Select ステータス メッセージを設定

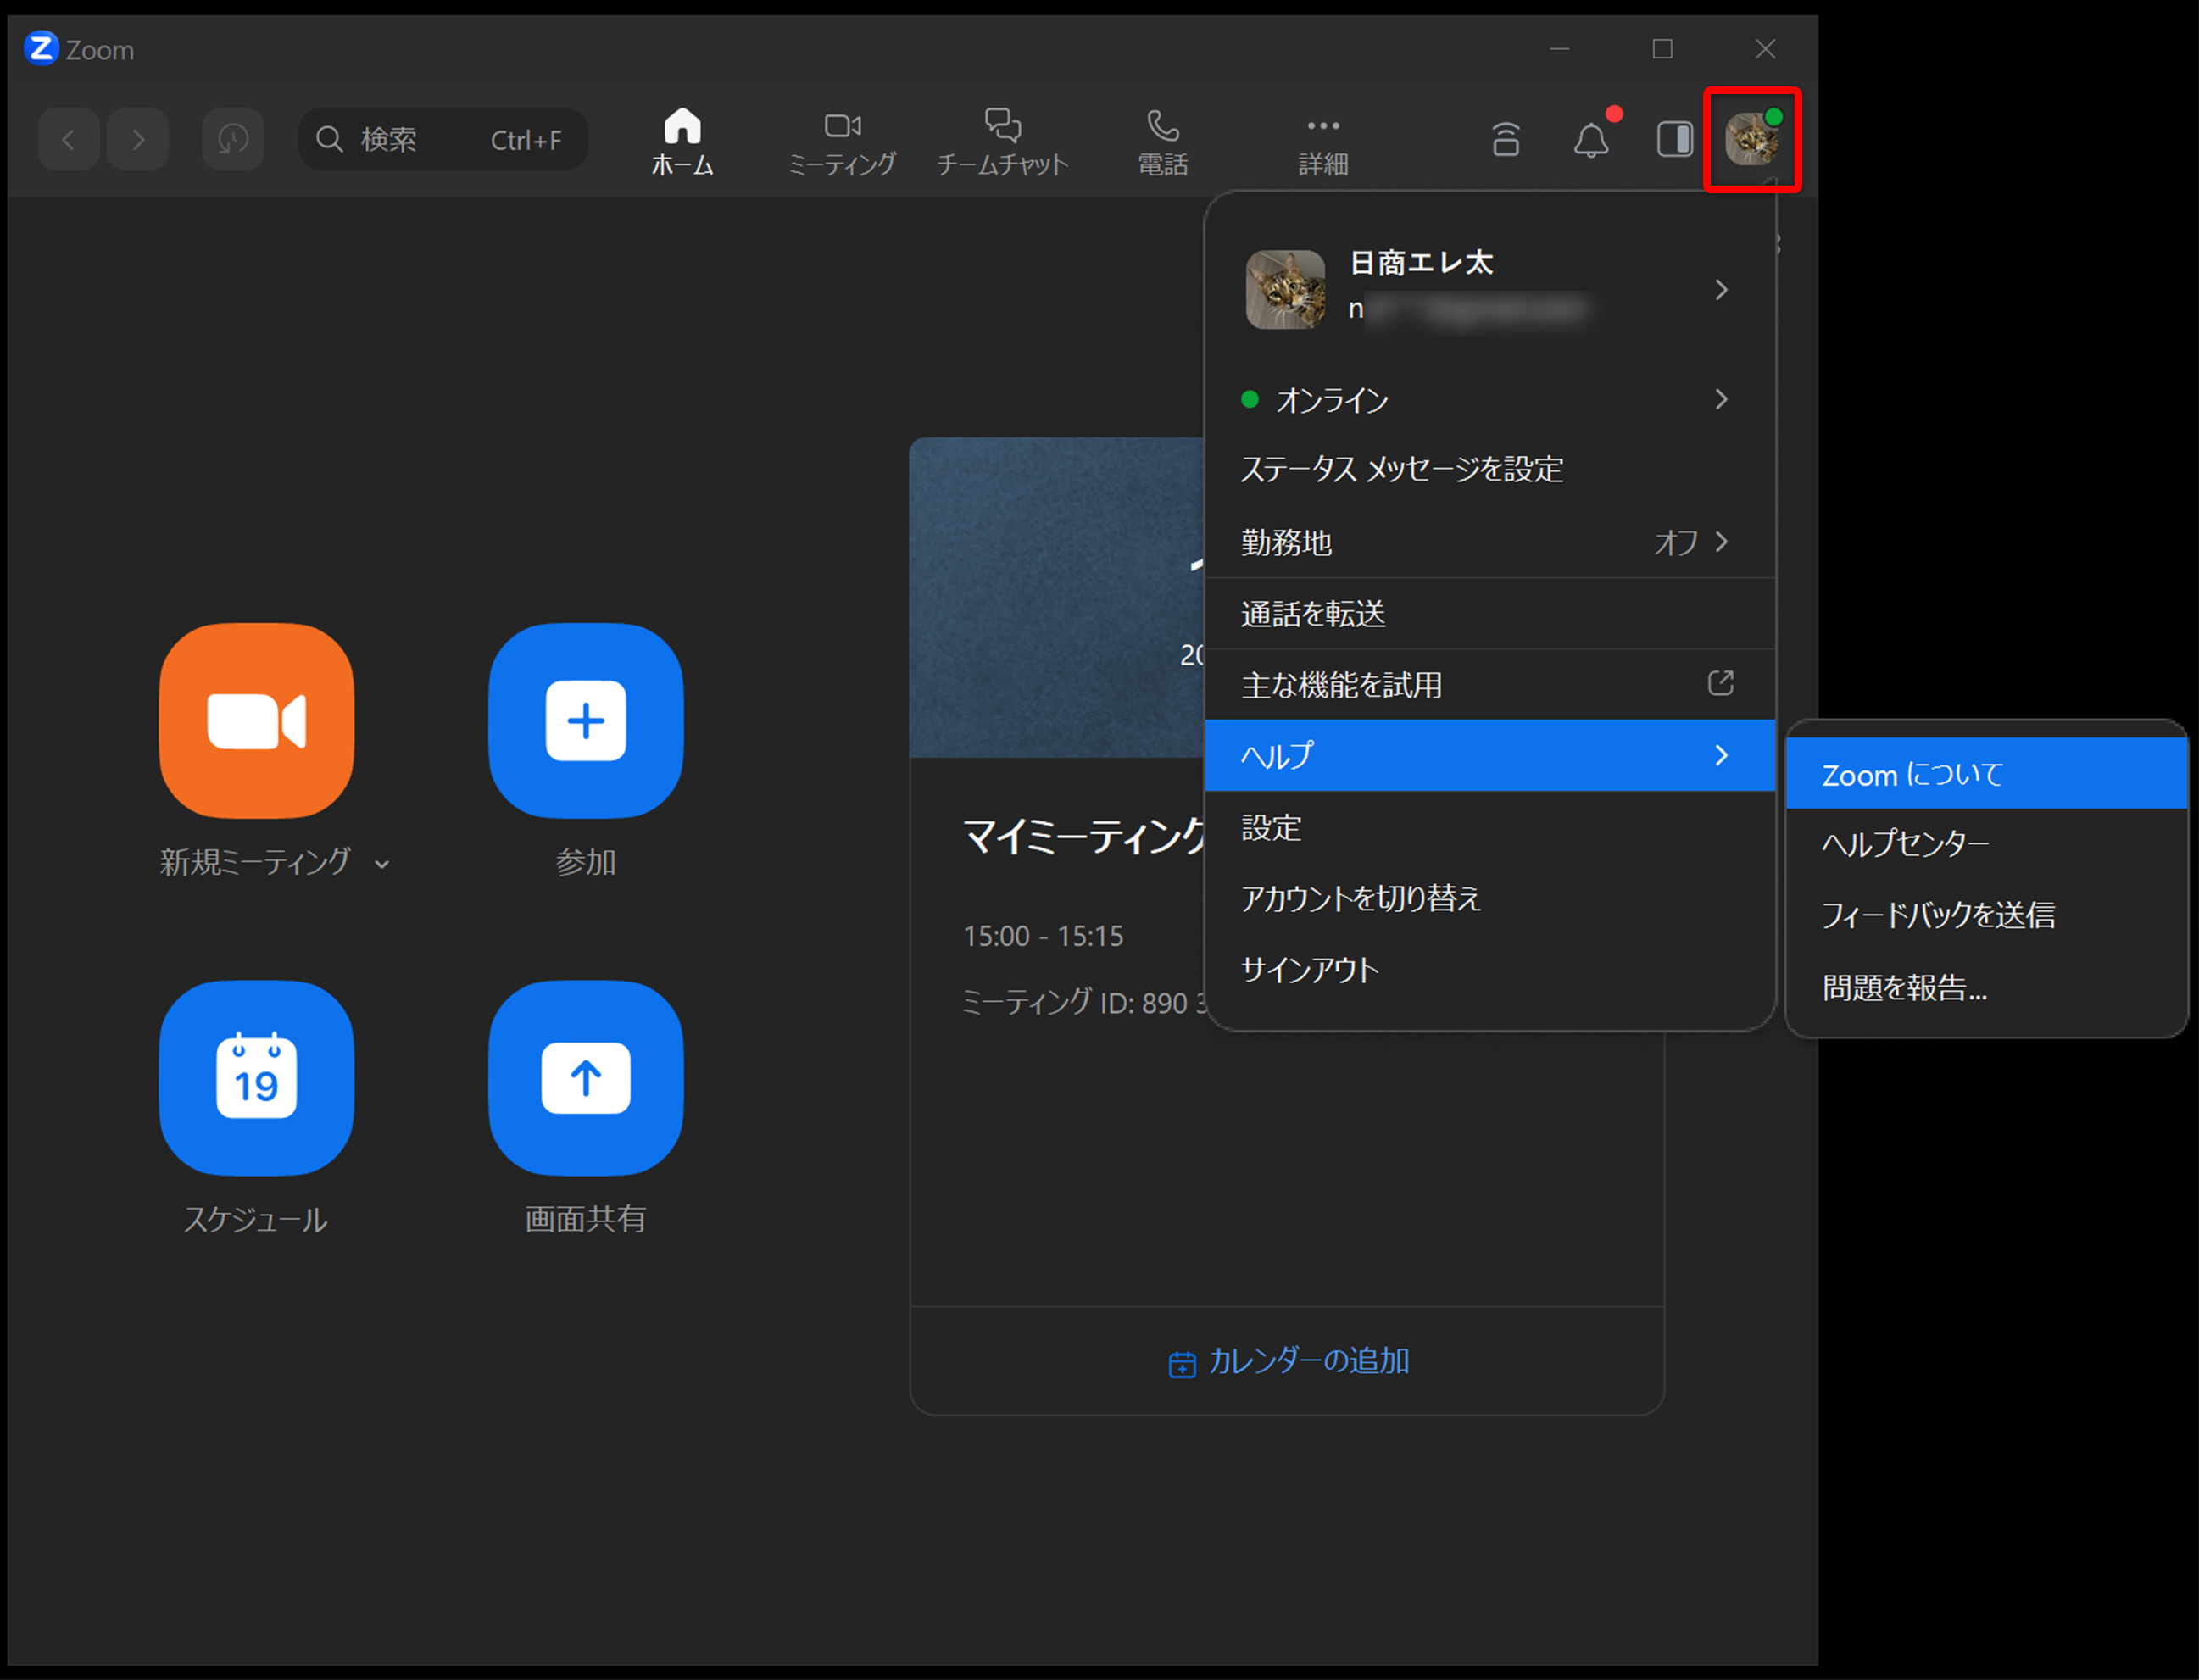(x=1490, y=469)
